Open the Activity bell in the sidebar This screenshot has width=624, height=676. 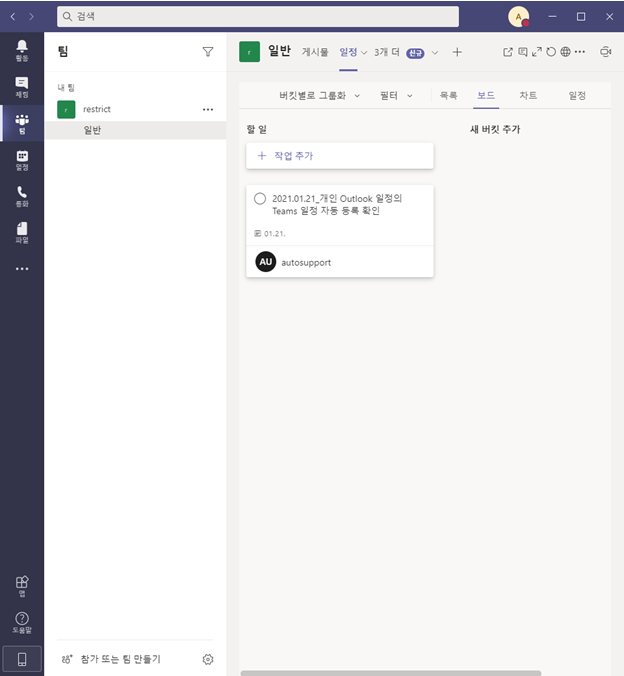click(x=22, y=50)
